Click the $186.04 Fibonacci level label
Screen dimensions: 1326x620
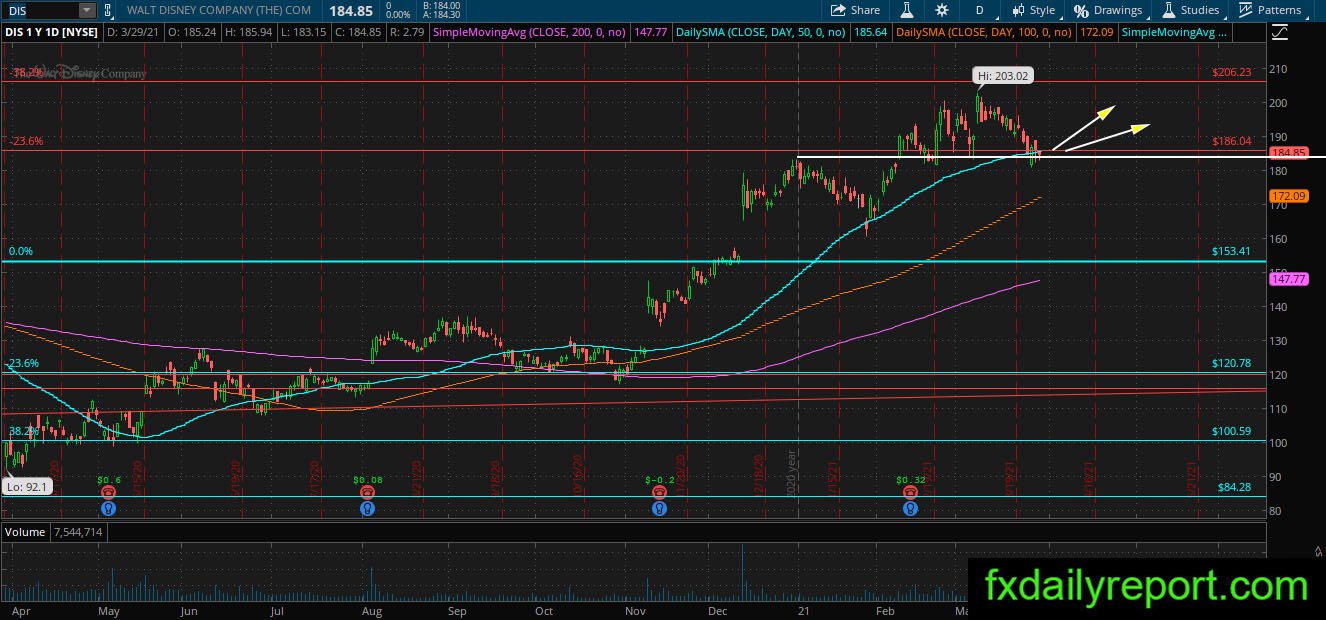point(1231,141)
